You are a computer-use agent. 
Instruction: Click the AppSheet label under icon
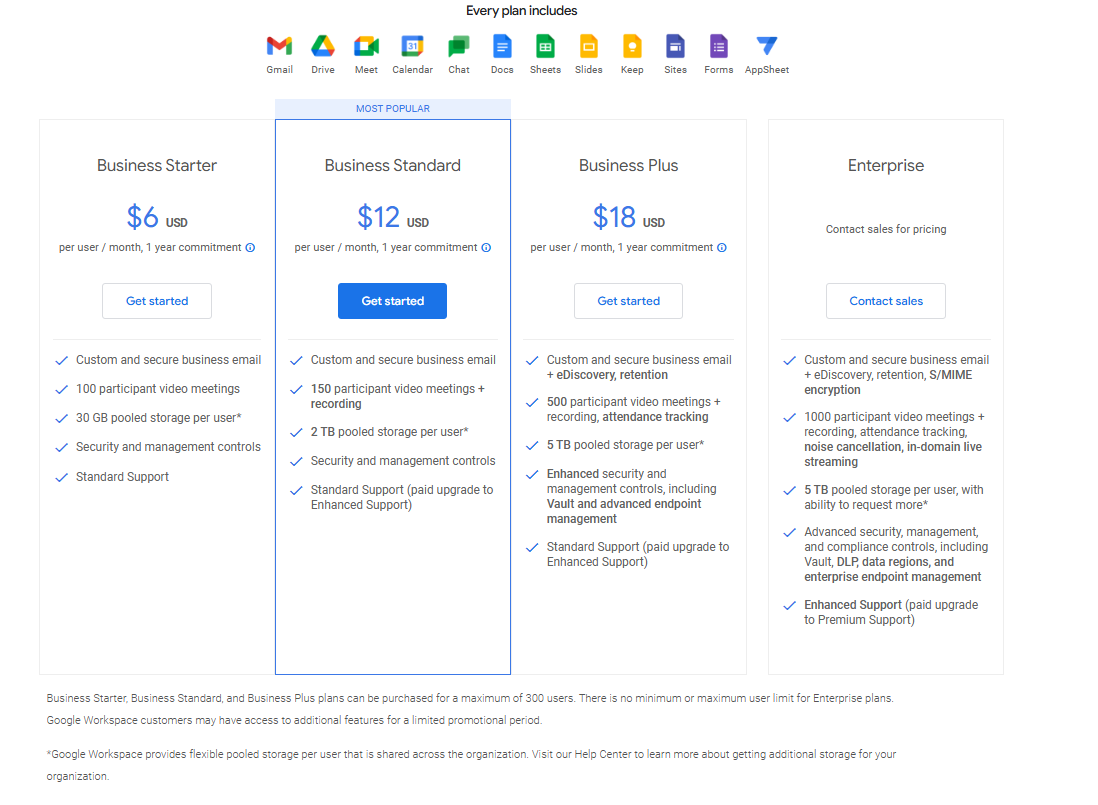click(767, 70)
